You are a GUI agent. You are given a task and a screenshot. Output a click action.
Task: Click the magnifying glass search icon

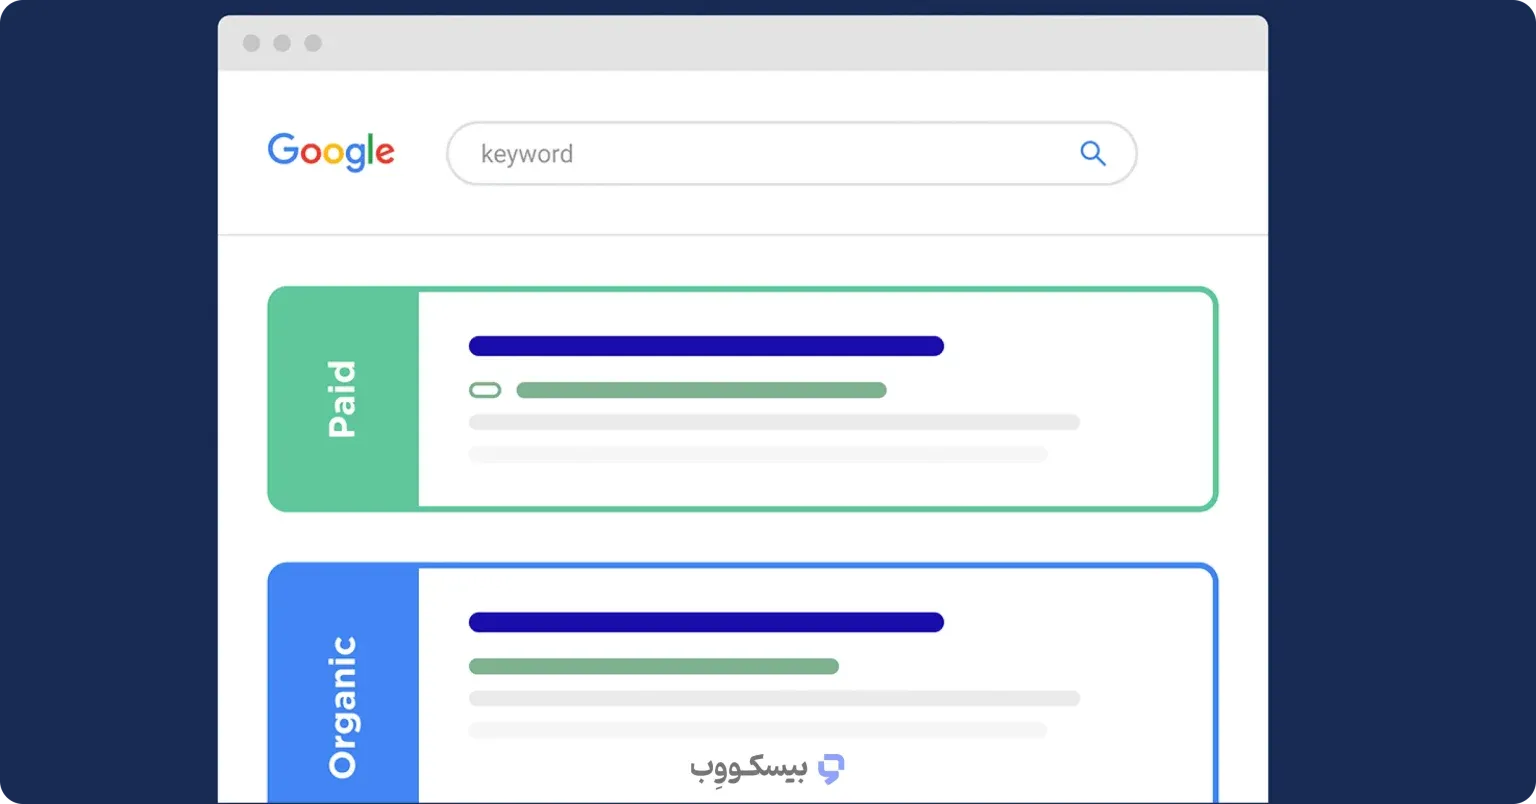tap(1093, 153)
